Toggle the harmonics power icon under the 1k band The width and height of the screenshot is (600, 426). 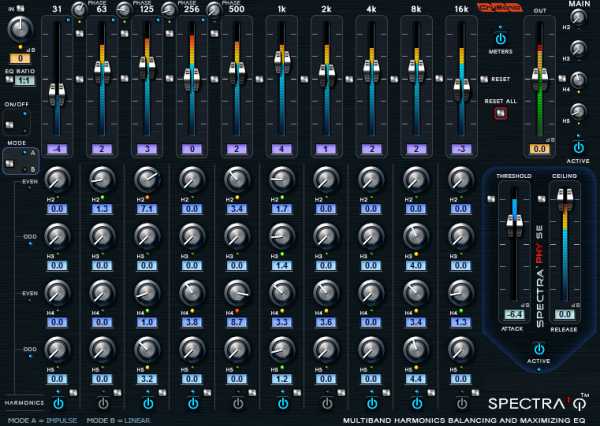tap(283, 403)
